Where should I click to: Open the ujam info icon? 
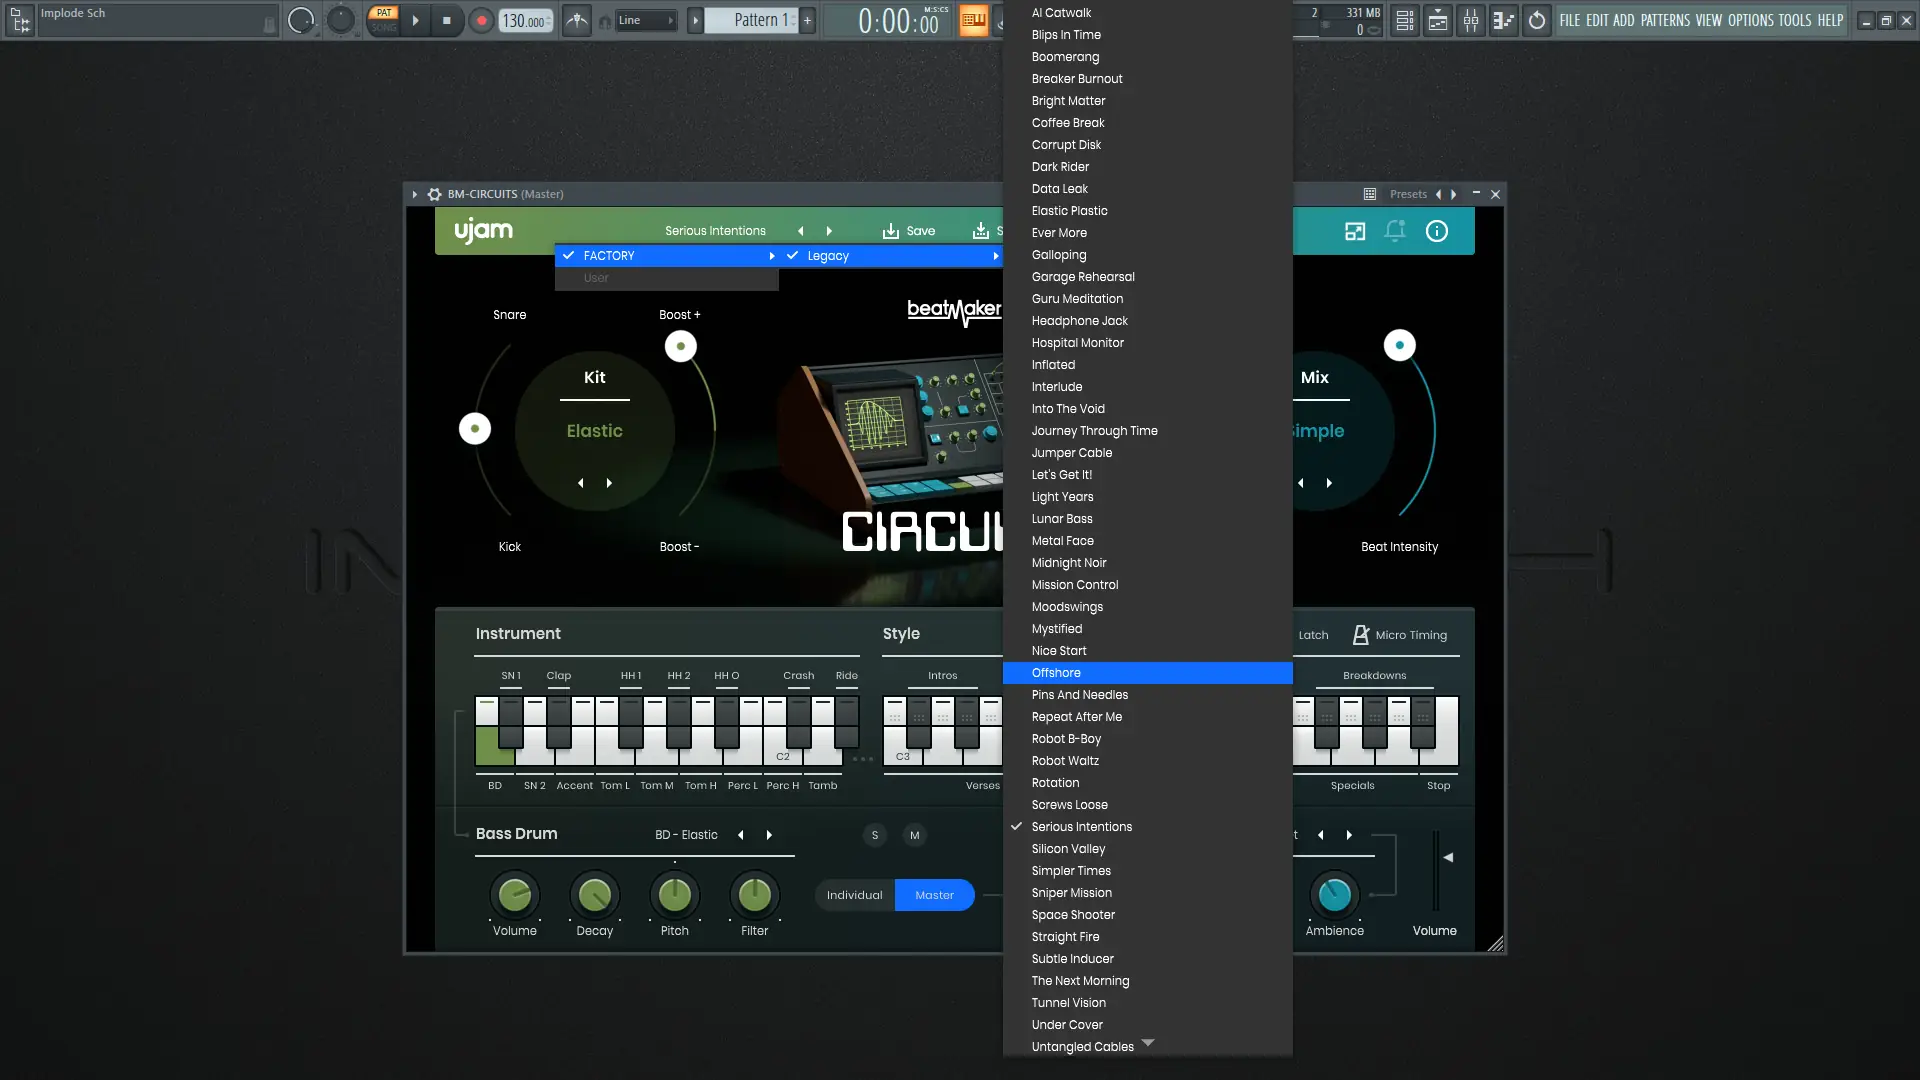1437,231
